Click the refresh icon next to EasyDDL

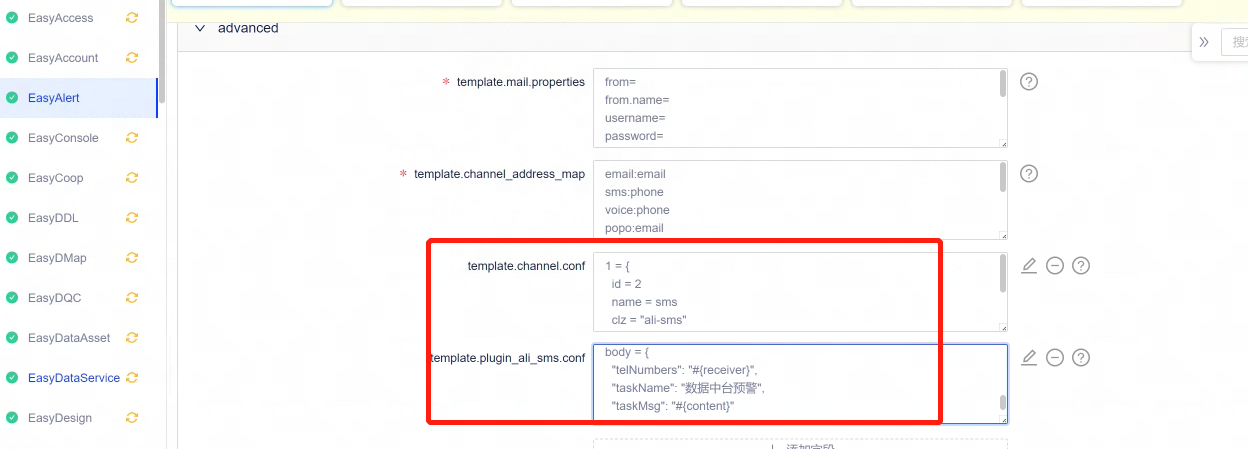coord(131,218)
